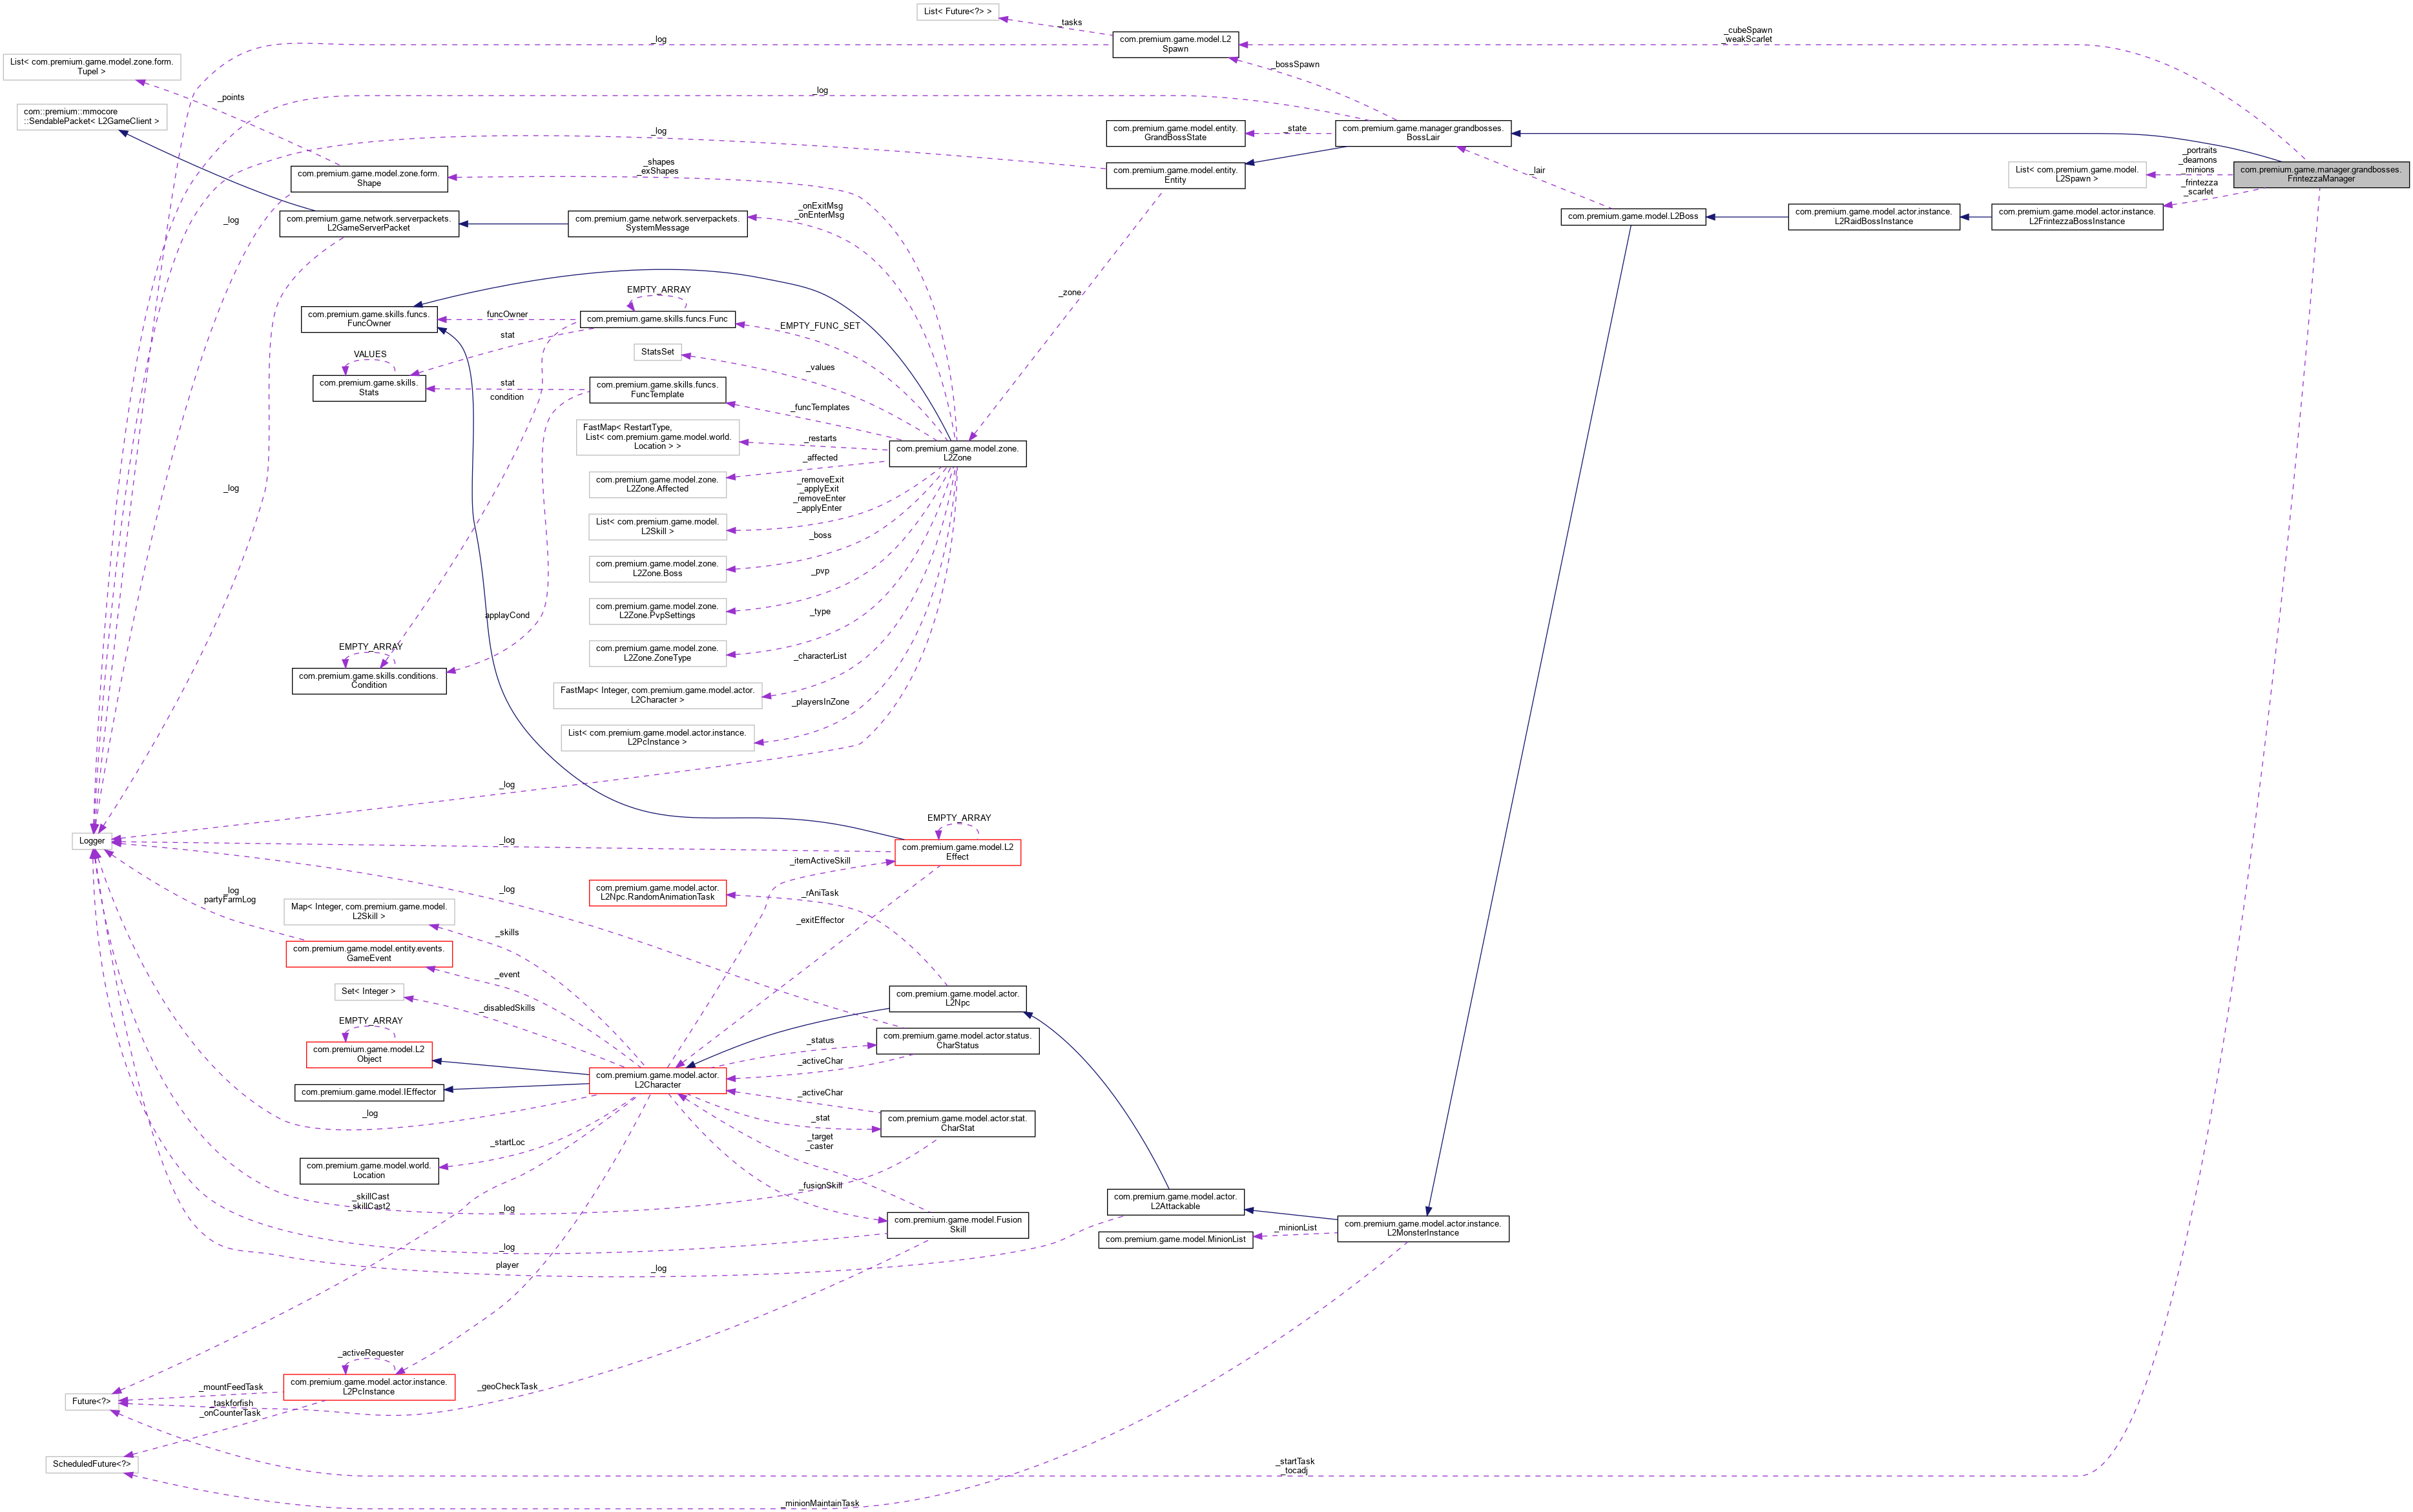The width and height of the screenshot is (2413, 1512).
Task: Select the FusionSkill class node
Action: (x=957, y=1225)
